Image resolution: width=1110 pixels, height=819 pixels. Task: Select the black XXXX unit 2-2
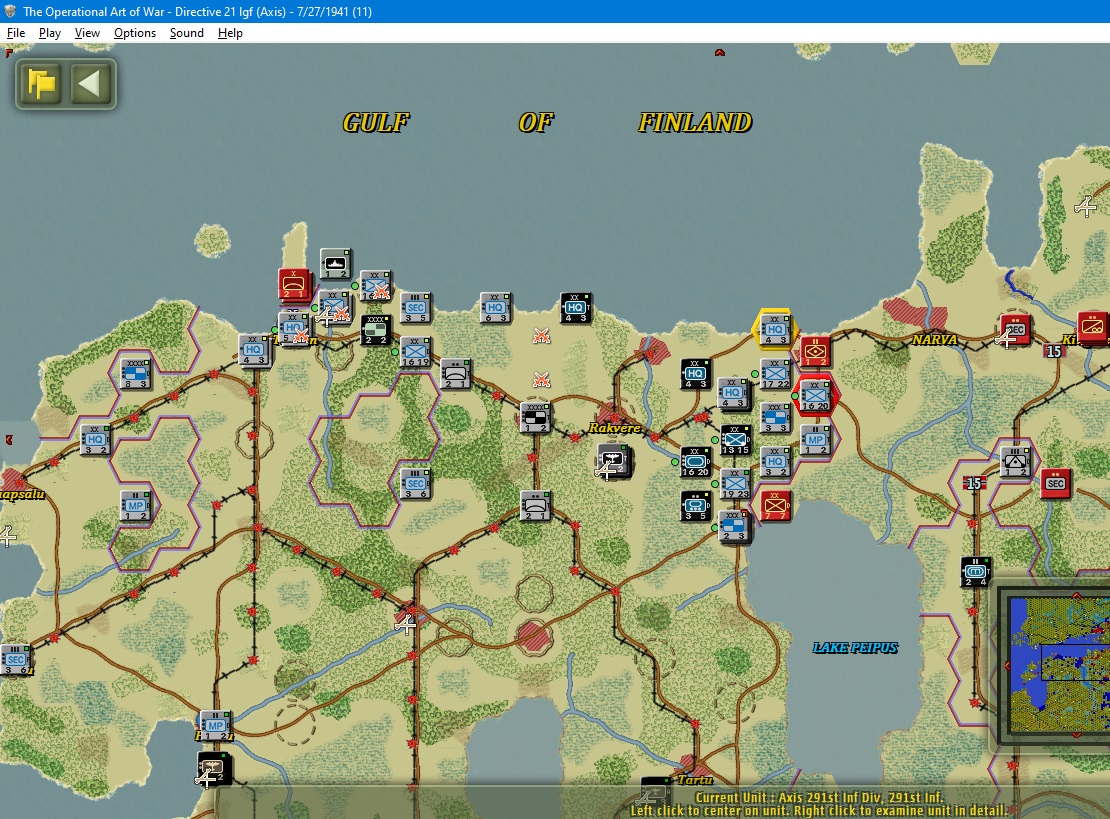376,329
